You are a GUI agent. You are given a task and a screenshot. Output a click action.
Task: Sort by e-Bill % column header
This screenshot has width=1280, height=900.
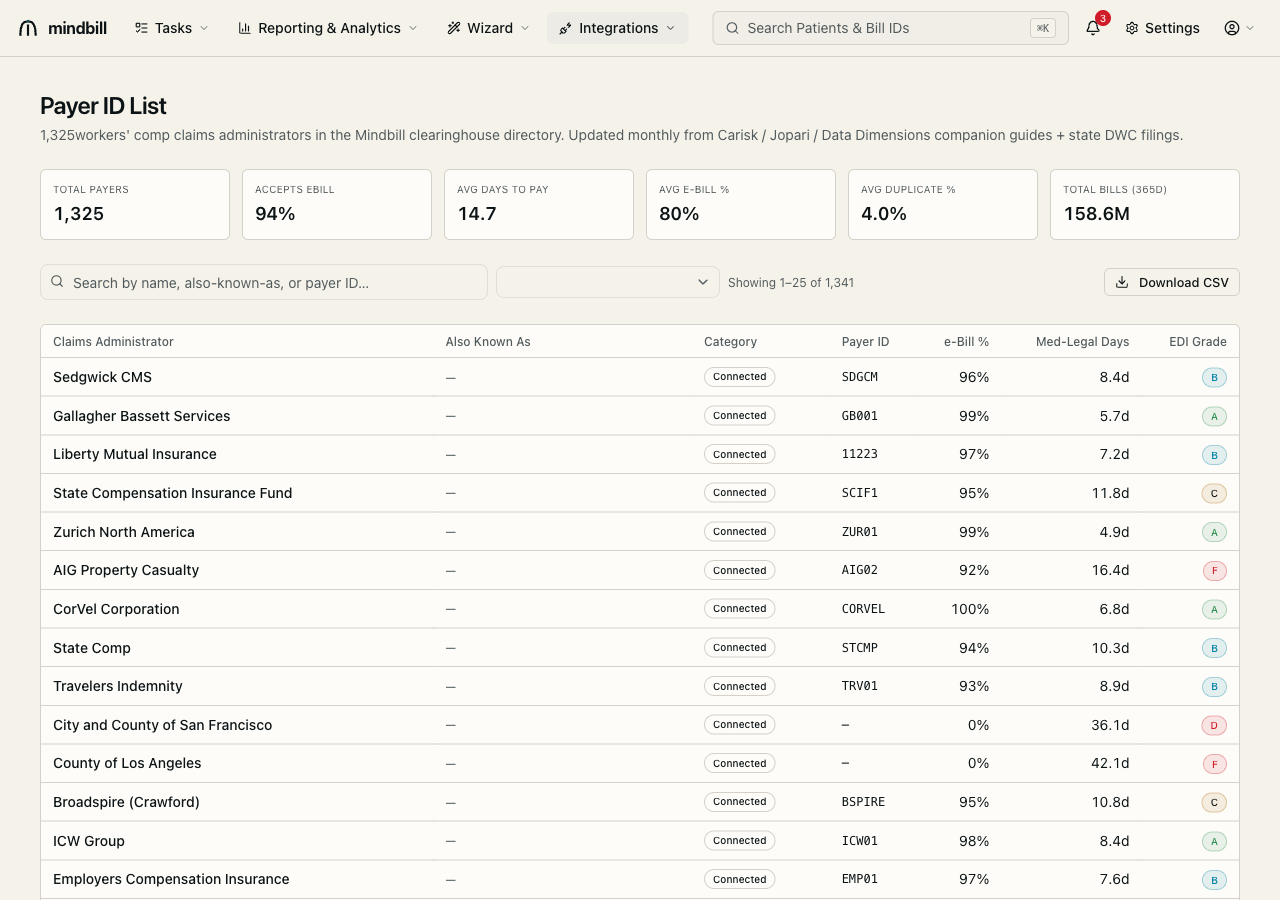pyautogui.click(x=966, y=342)
